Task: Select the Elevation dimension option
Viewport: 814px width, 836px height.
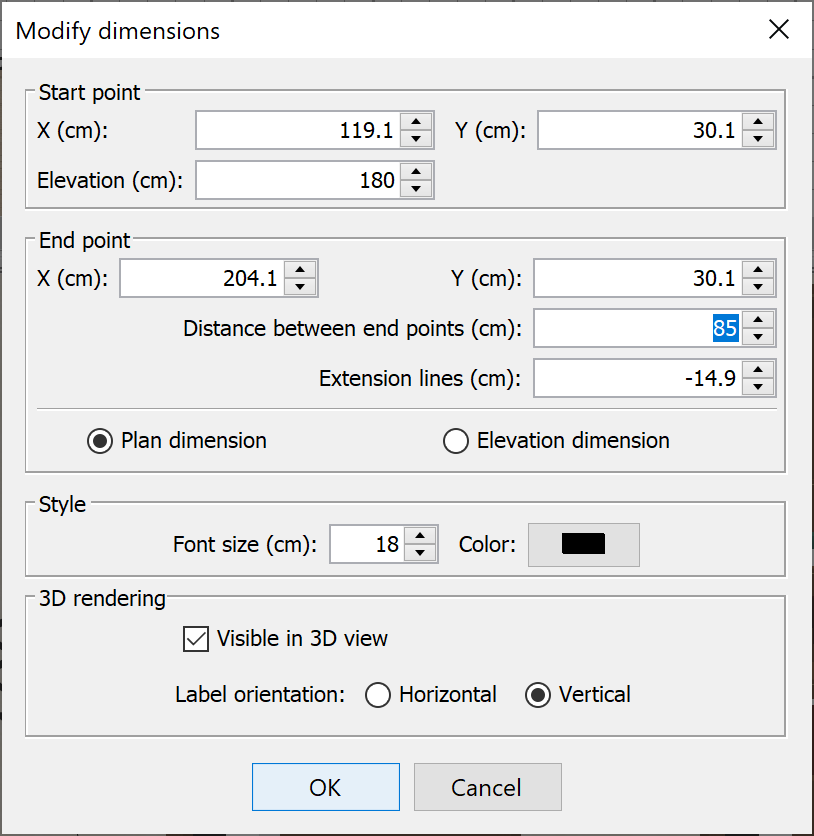Action: (x=456, y=440)
